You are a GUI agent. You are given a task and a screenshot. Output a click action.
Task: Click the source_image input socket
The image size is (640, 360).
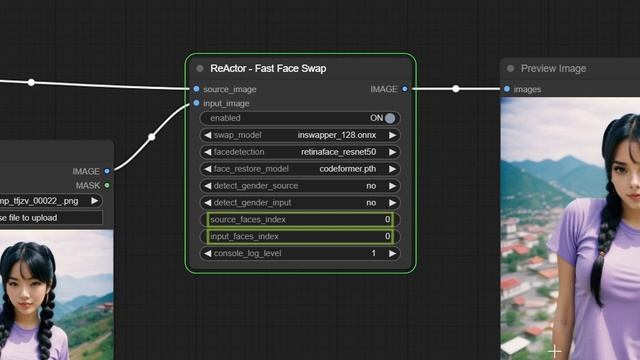(196, 89)
